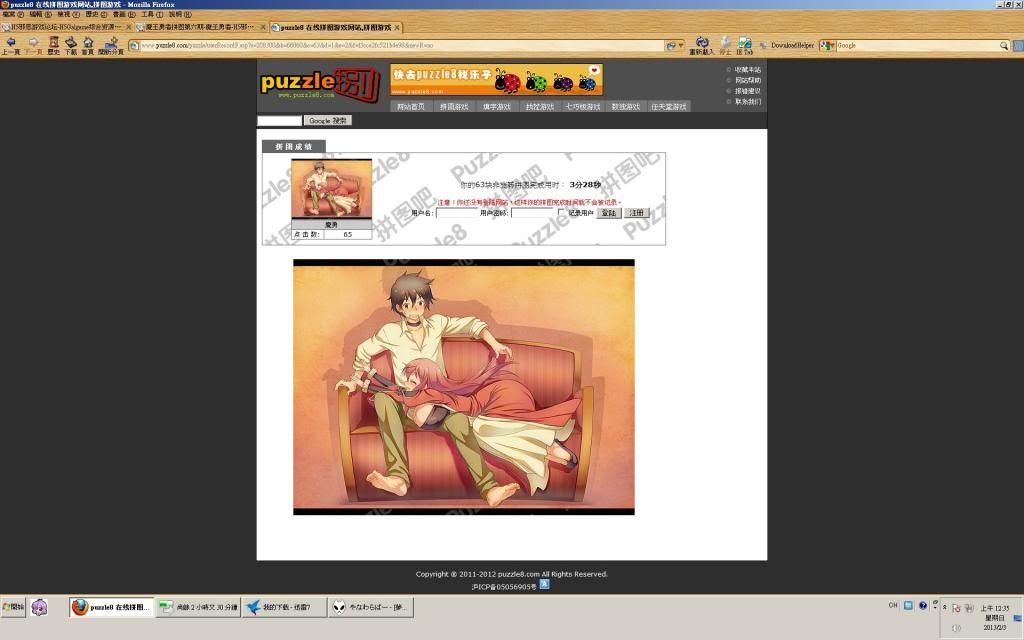Open the 网站首页 site navigation tab
This screenshot has height=640, width=1024.
pyautogui.click(x=411, y=106)
